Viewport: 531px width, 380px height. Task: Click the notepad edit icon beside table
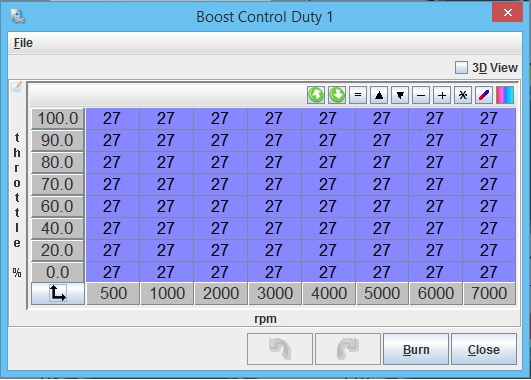16,87
